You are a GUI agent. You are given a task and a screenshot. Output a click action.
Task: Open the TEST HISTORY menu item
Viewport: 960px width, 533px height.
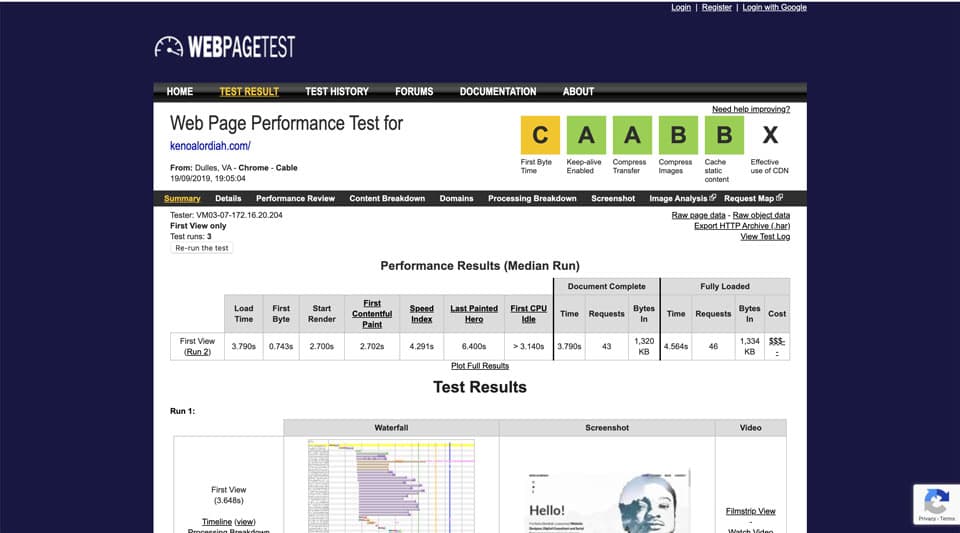[337, 92]
